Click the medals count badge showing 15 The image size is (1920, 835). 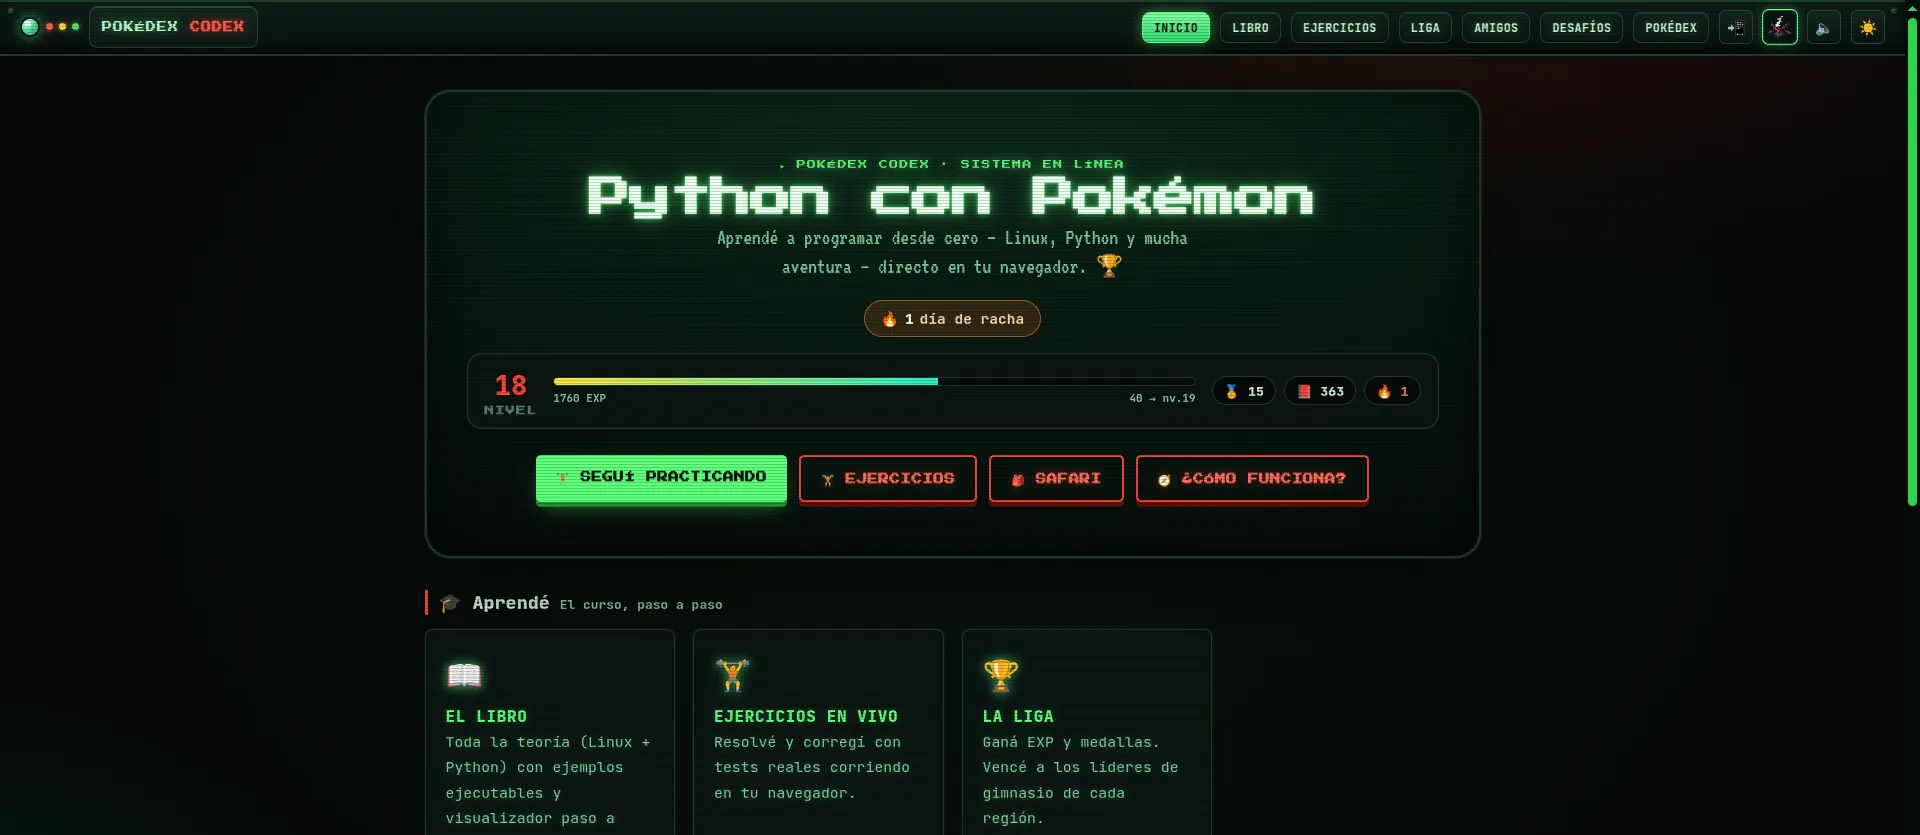(1244, 391)
